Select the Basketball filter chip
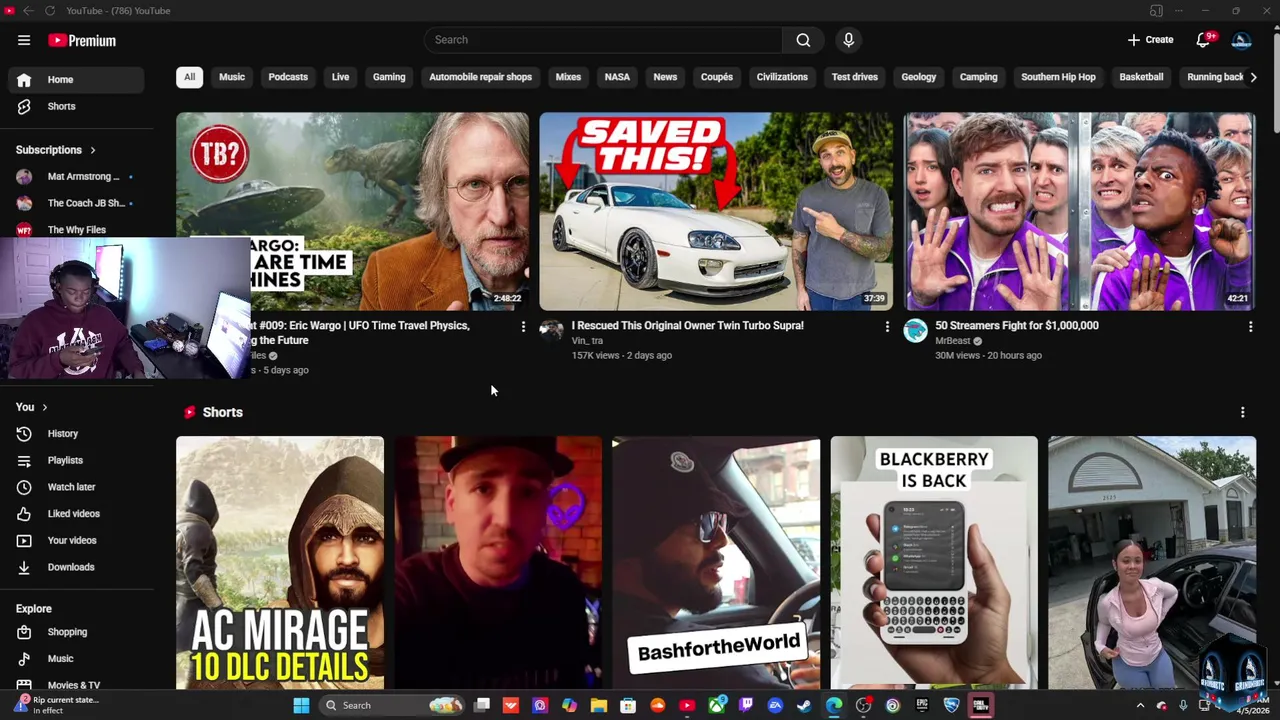This screenshot has height=720, width=1280. pyautogui.click(x=1141, y=77)
